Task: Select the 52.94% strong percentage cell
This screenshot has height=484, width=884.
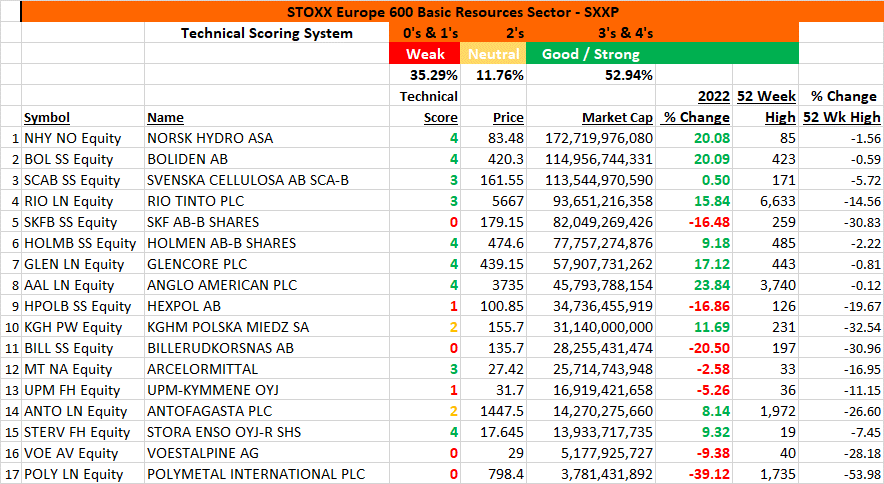Action: coord(590,75)
